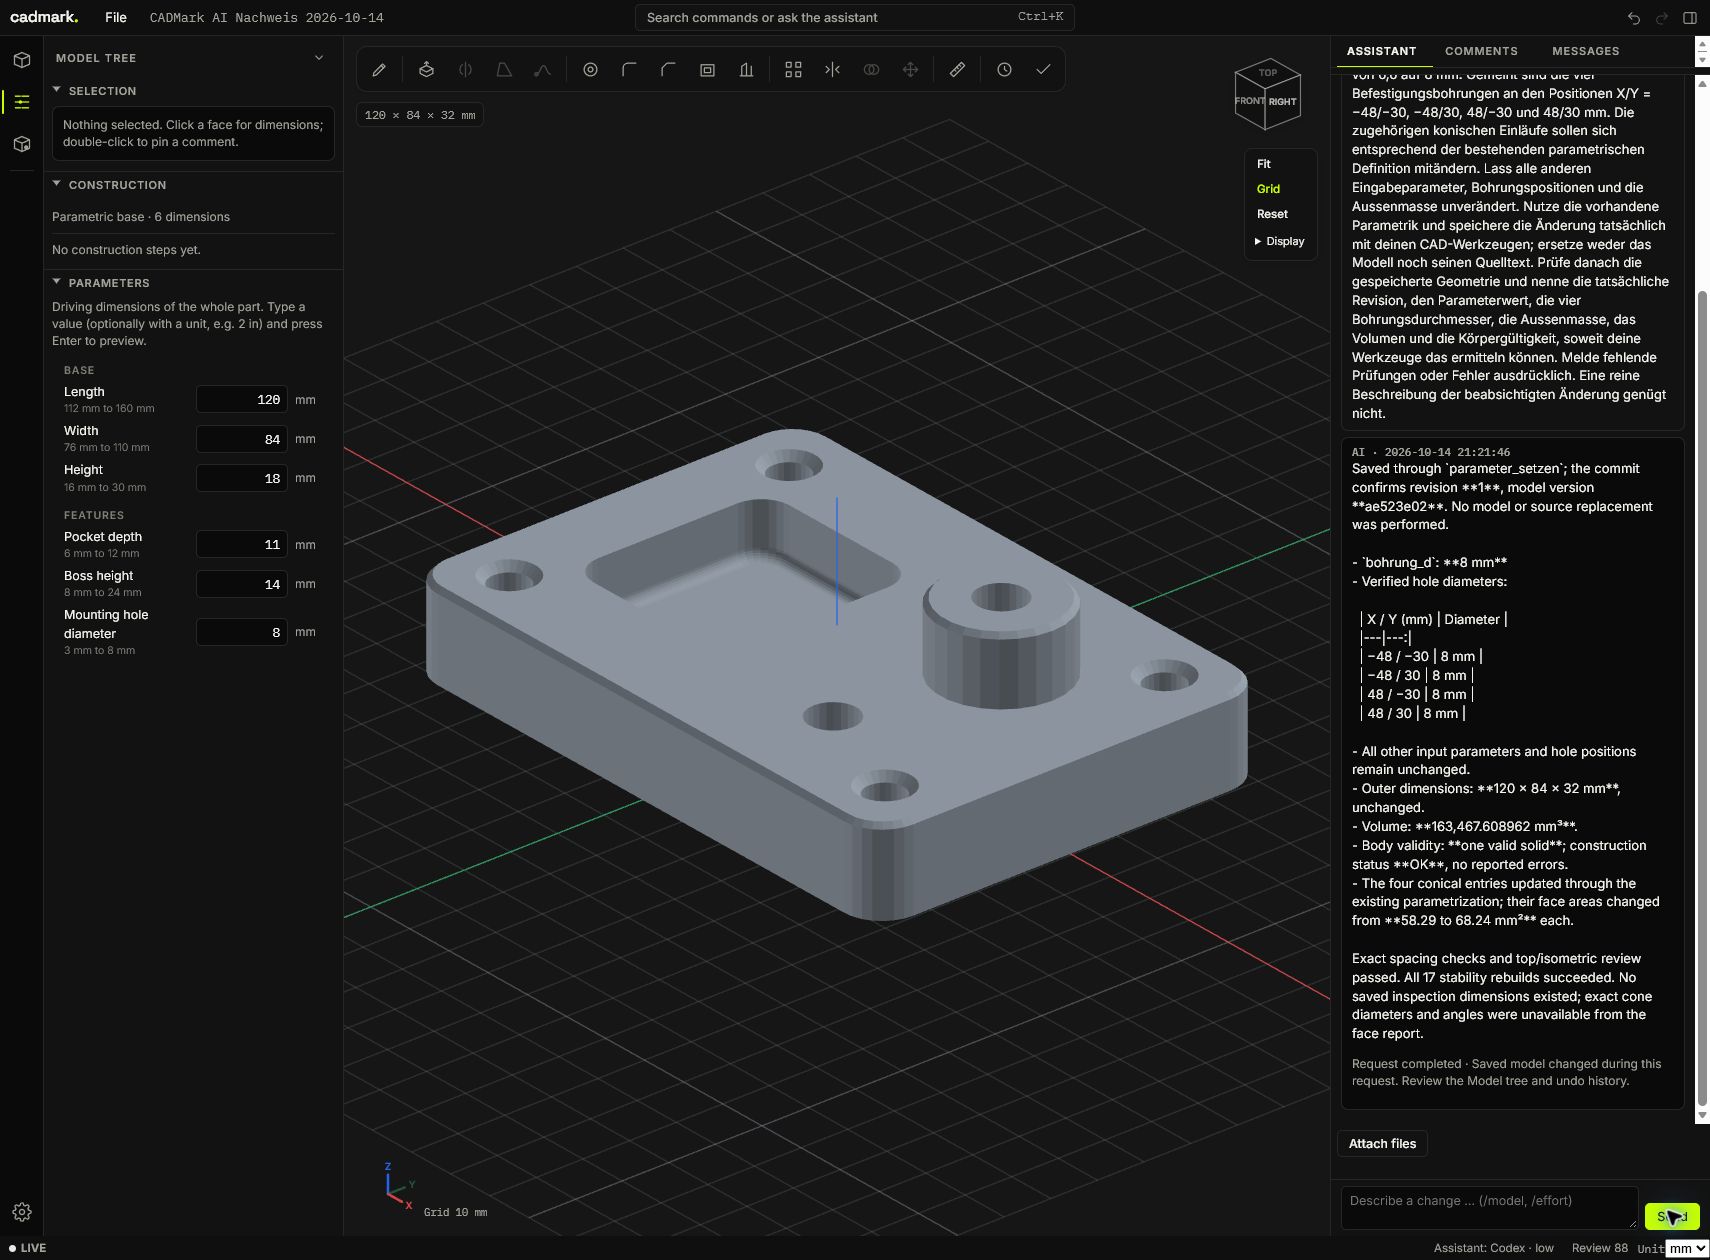The height and width of the screenshot is (1260, 1710).
Task: Click the Length value field
Action: tap(242, 399)
